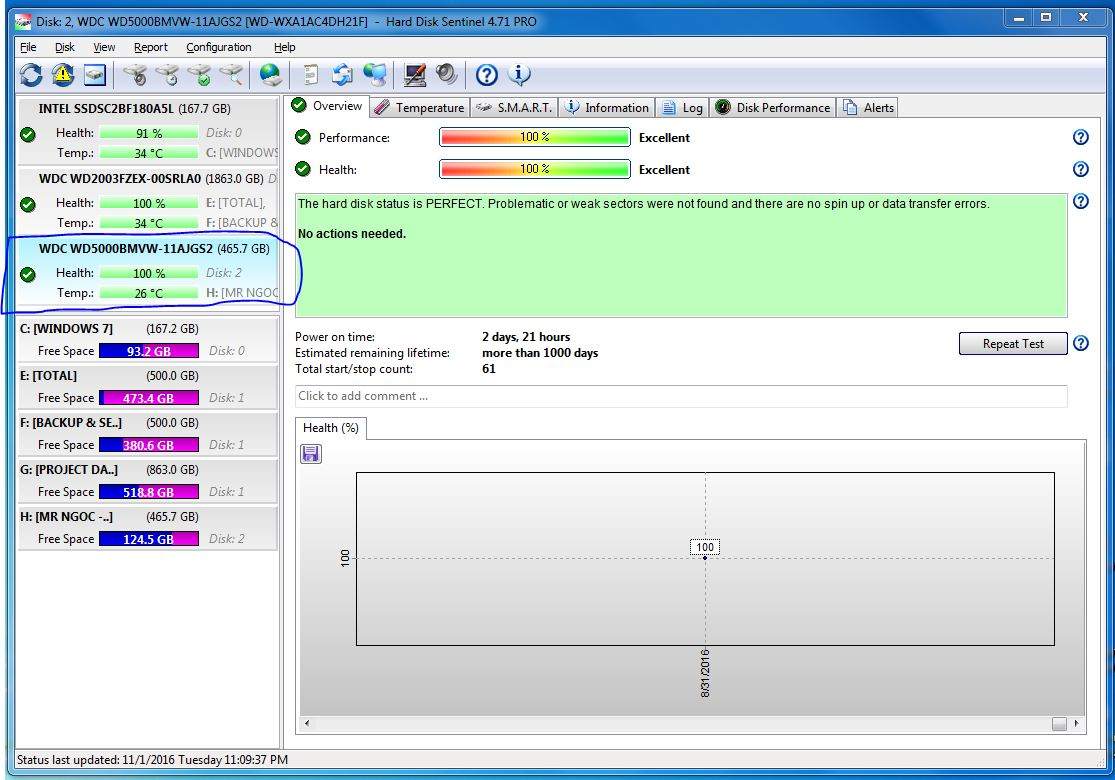Viewport: 1115px width, 780px height.
Task: Click the 473.4 GB free space bar
Action: tap(149, 397)
